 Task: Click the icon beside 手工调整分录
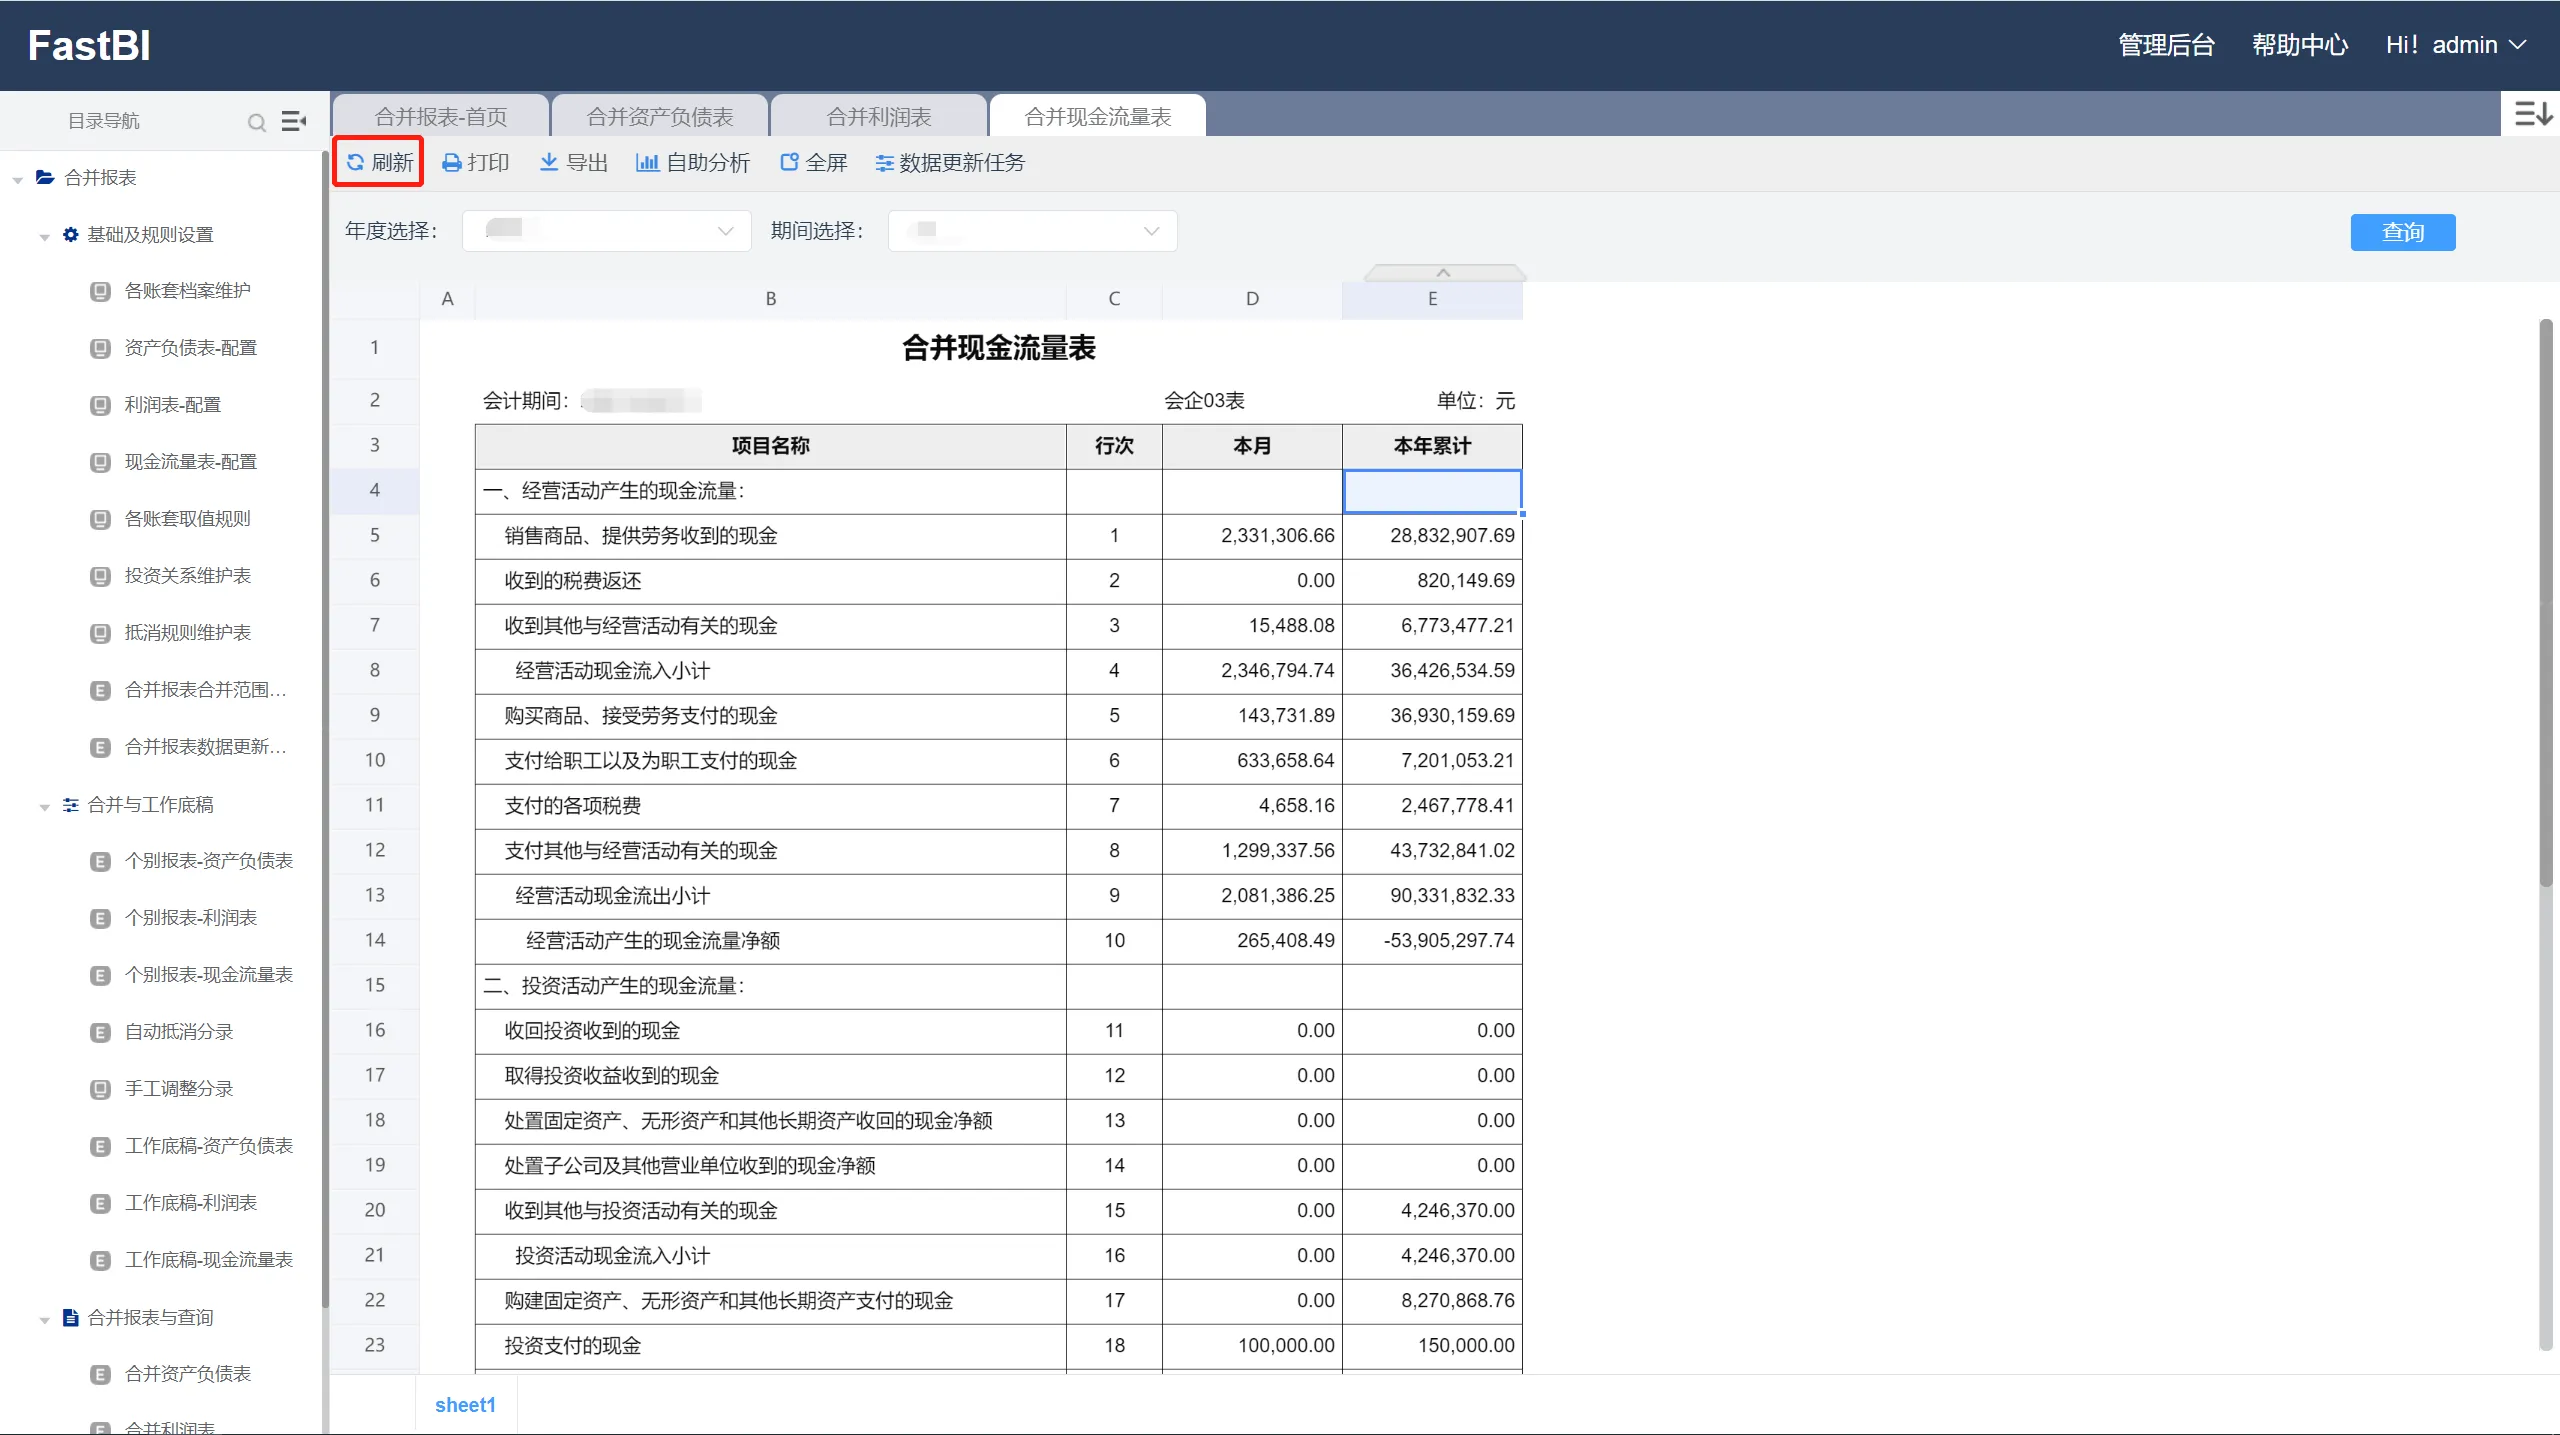coord(100,1089)
